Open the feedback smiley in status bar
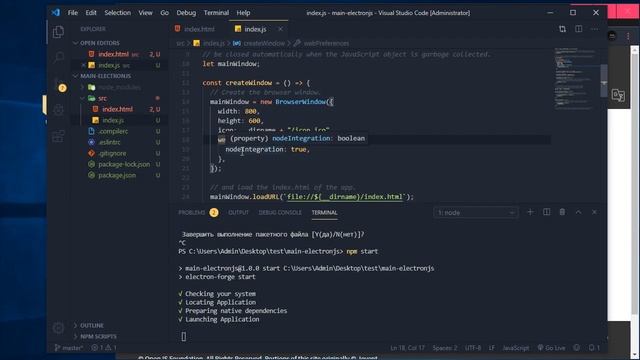 coord(576,348)
